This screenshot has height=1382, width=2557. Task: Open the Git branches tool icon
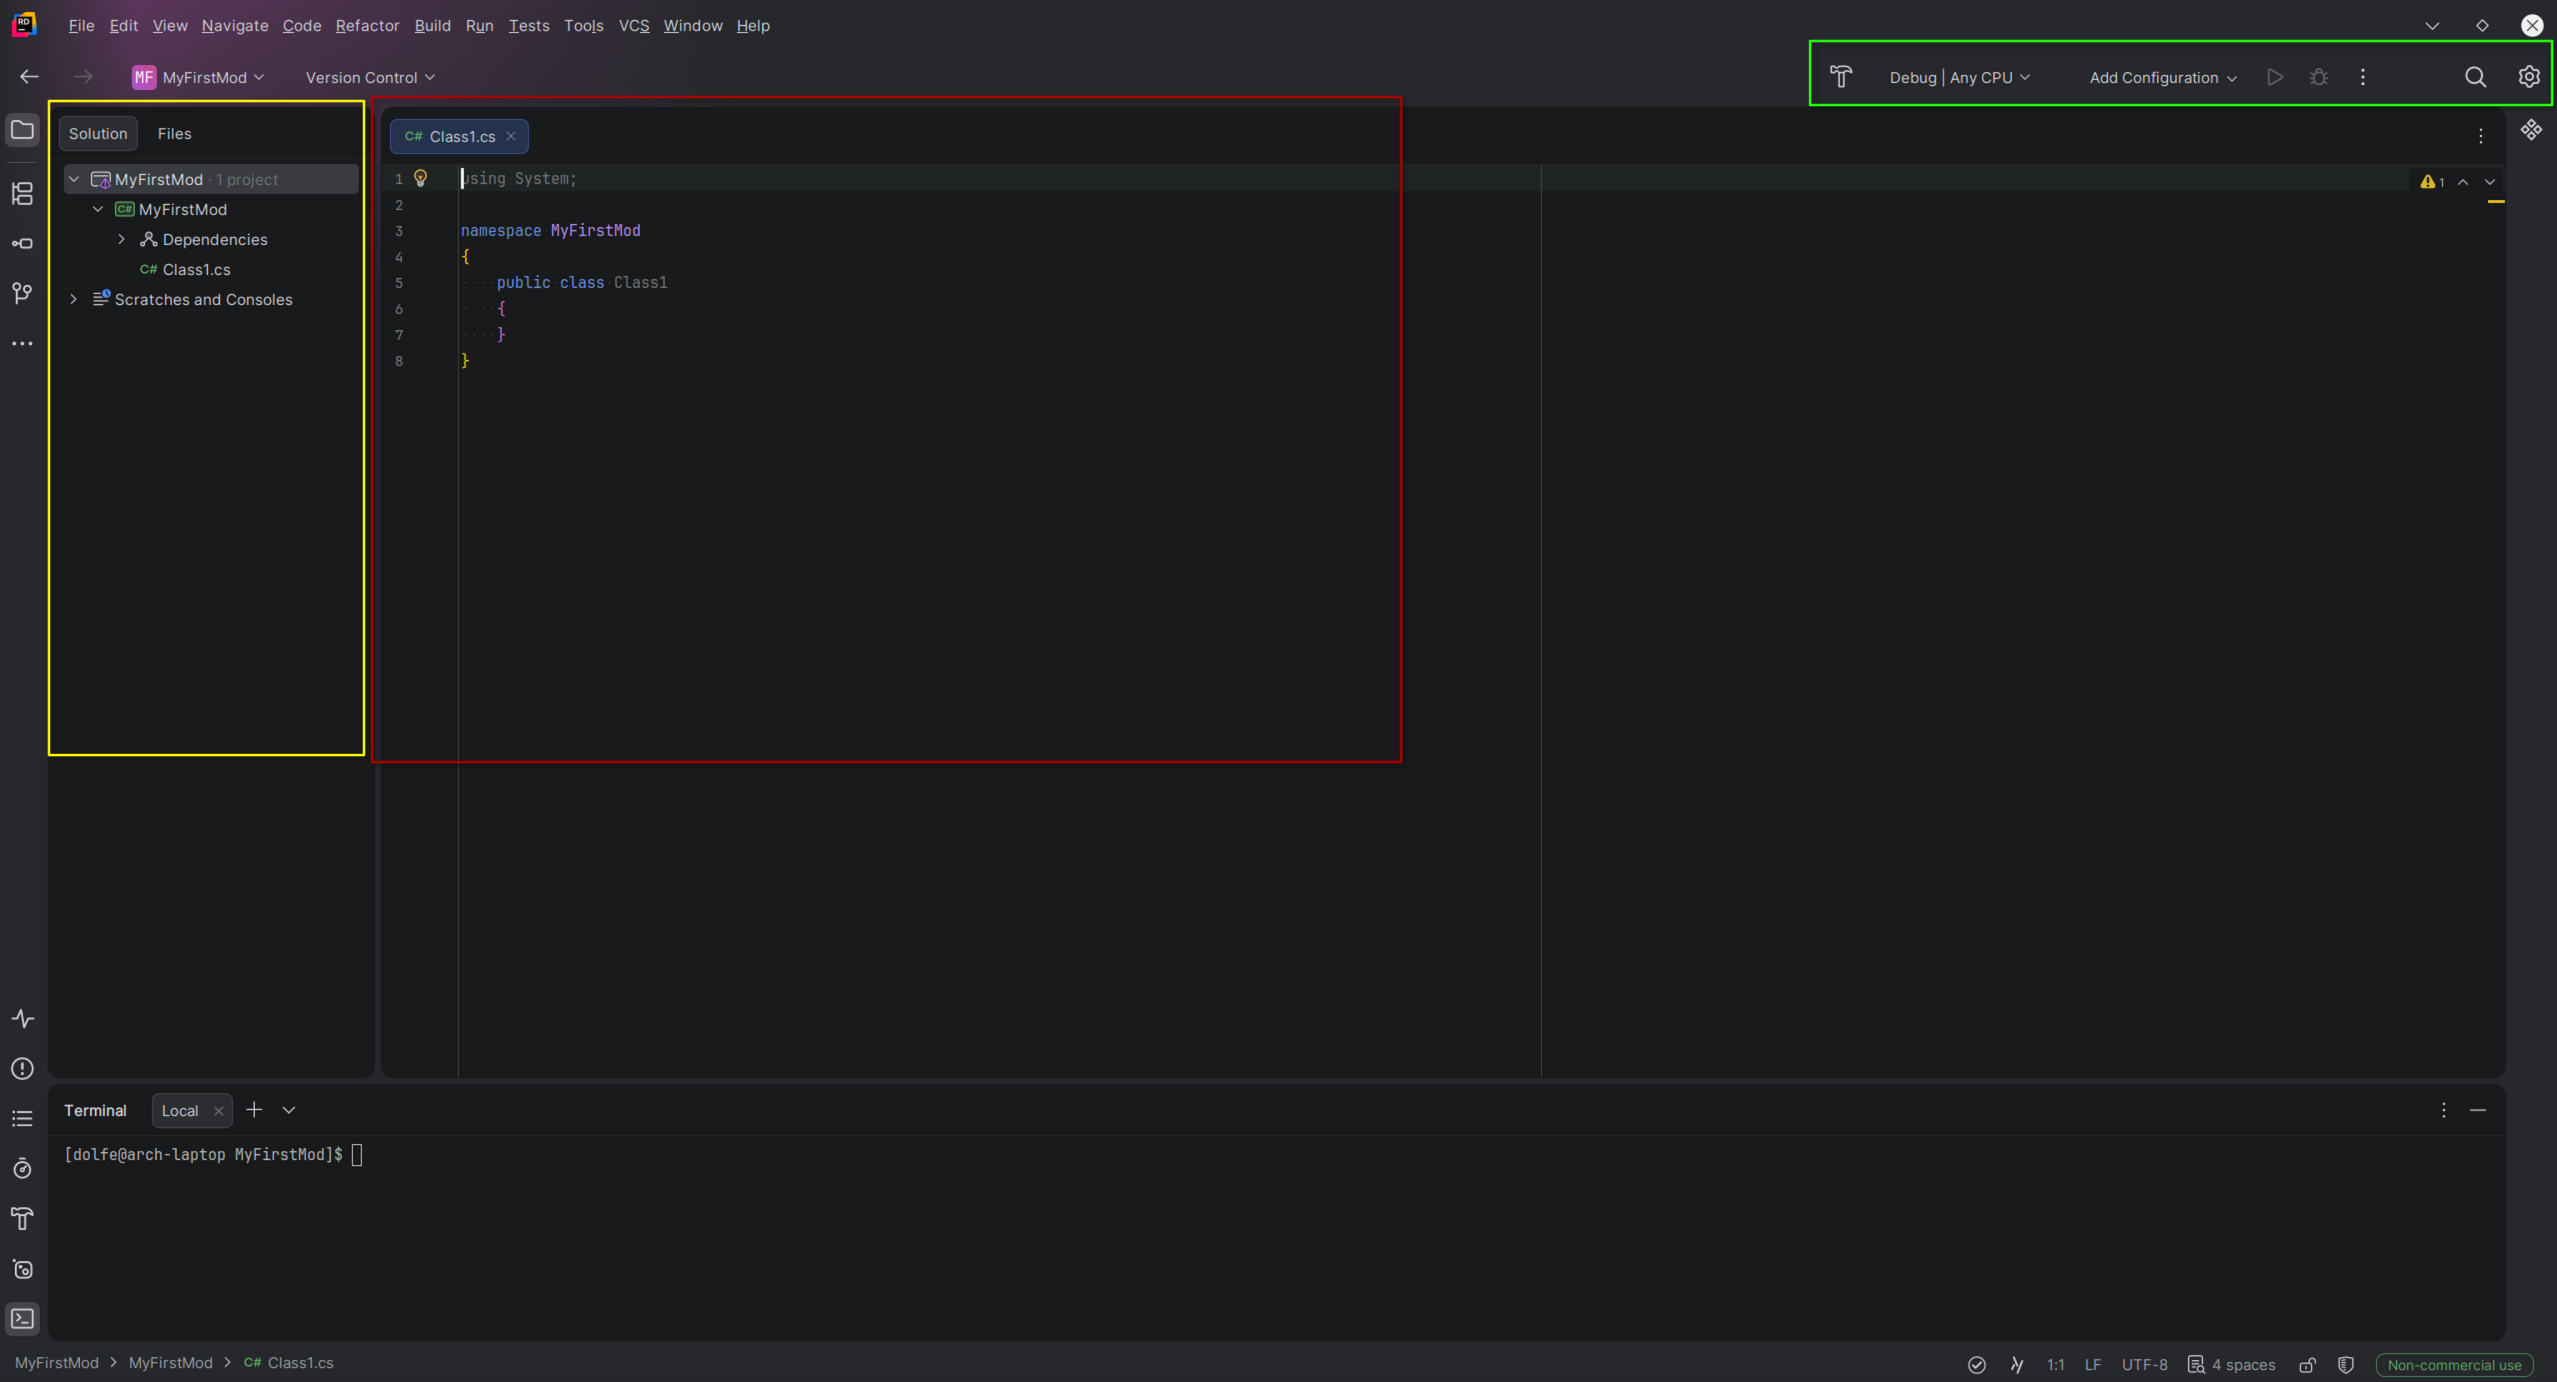22,293
